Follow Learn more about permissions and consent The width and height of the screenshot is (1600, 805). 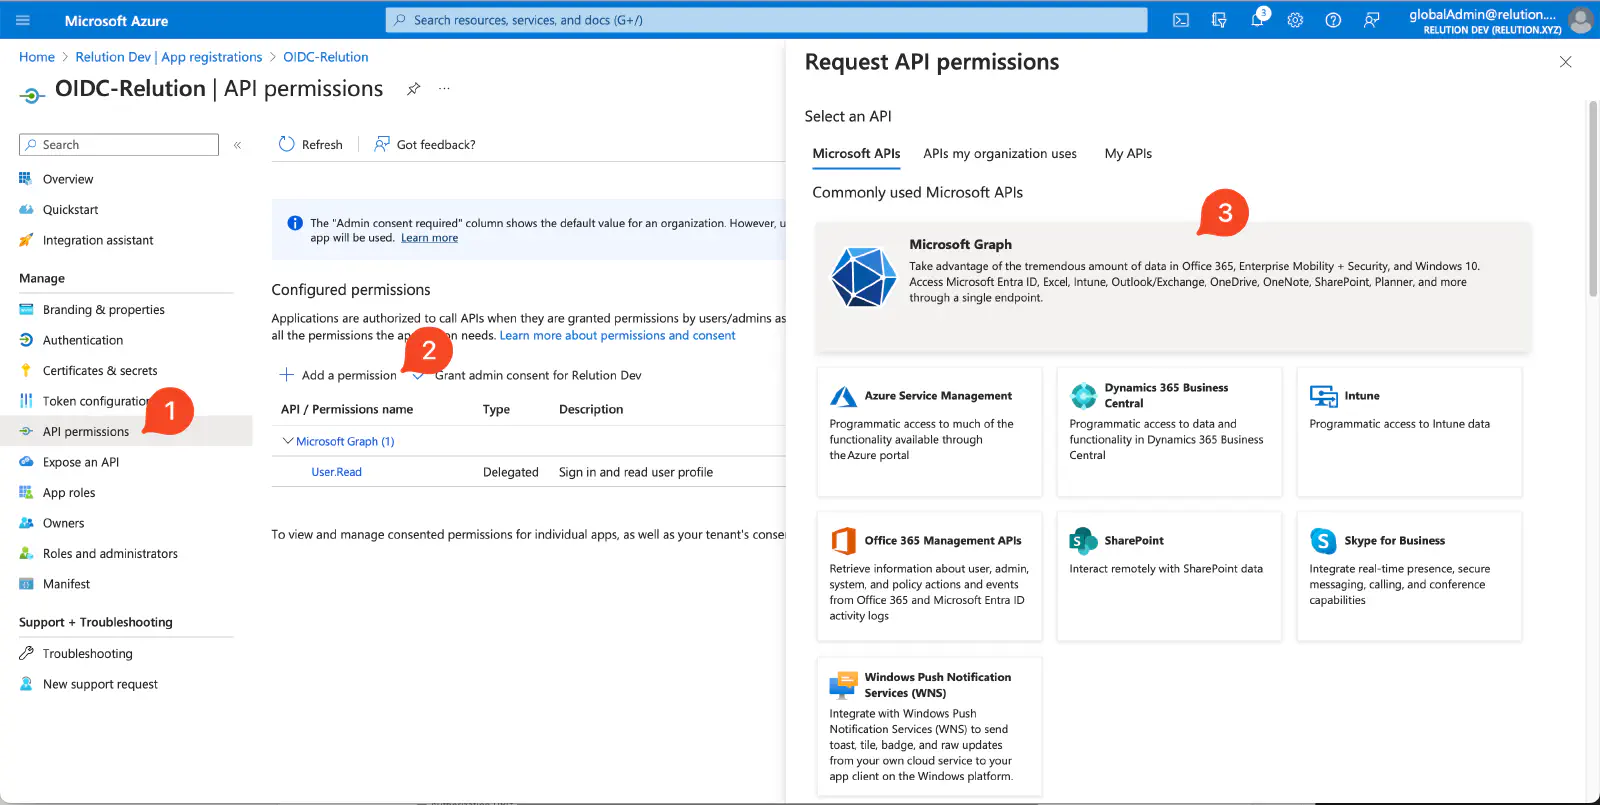point(617,336)
